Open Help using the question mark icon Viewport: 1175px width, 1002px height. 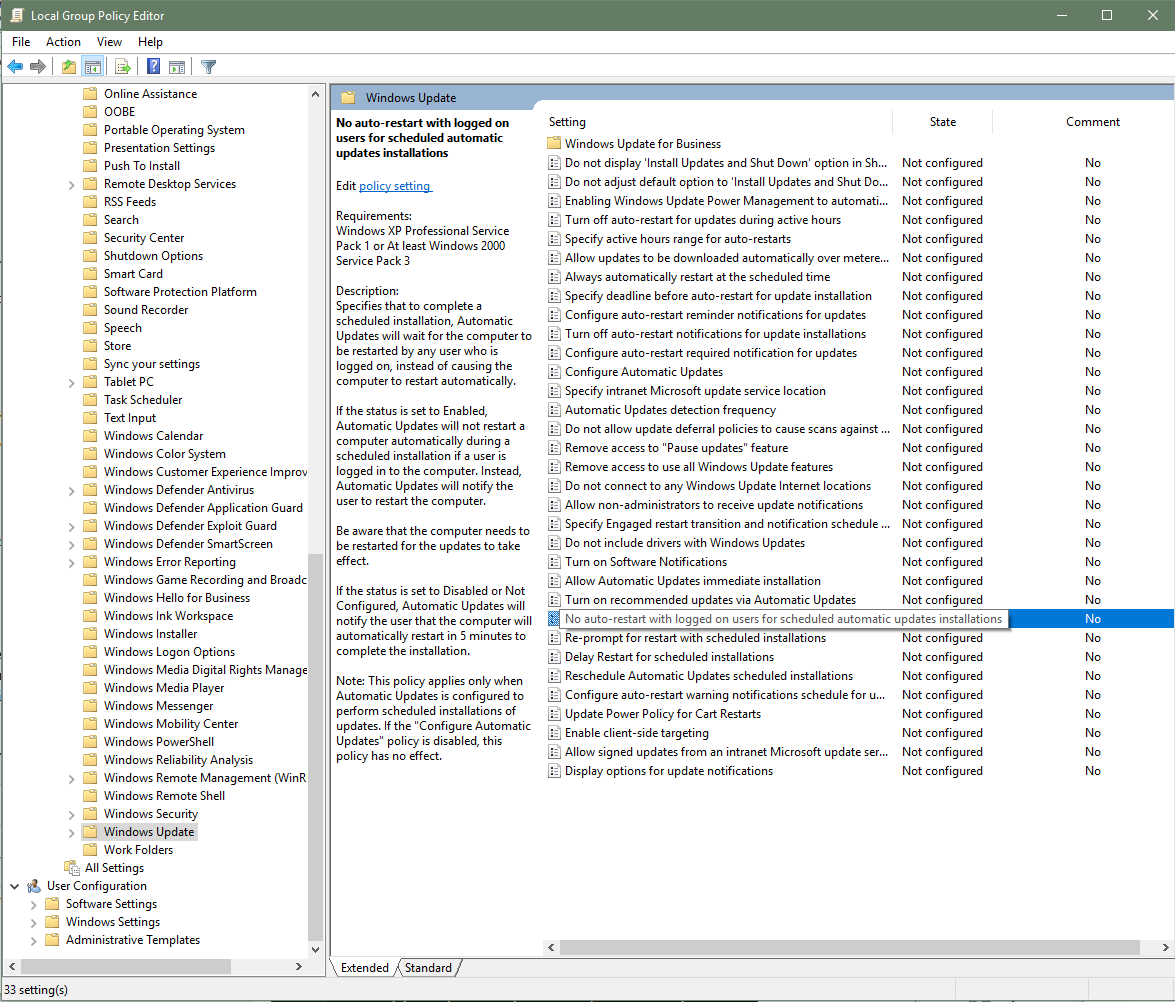click(x=152, y=66)
